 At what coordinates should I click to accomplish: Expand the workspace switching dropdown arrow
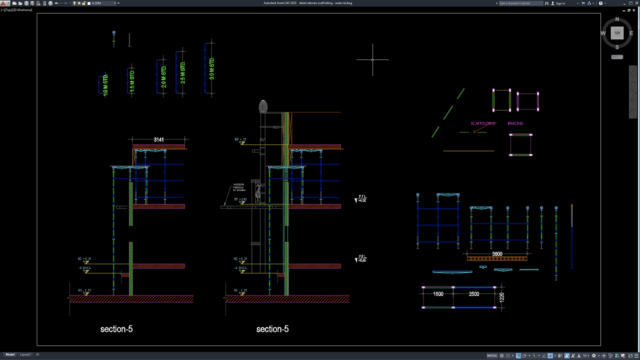pyautogui.click(x=599, y=356)
